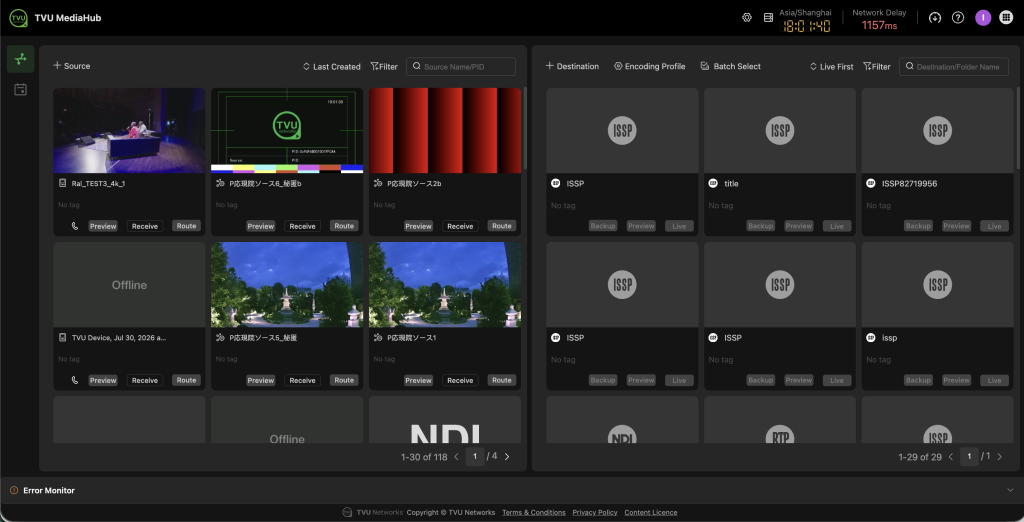This screenshot has width=1024, height=522.
Task: Click the magnifier in the destination search box
Action: click(909, 67)
